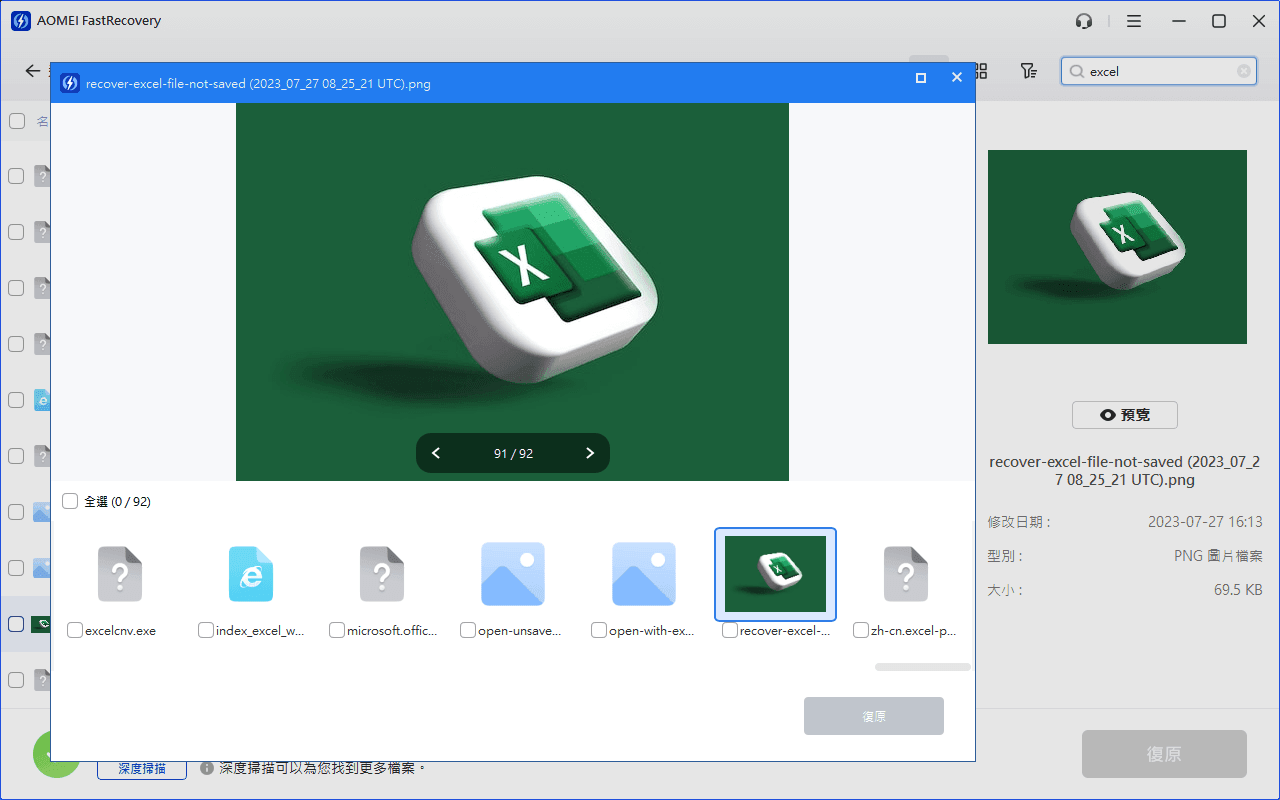Click the 深度掃描可以為您找到更多檔案 hint text

click(322, 768)
